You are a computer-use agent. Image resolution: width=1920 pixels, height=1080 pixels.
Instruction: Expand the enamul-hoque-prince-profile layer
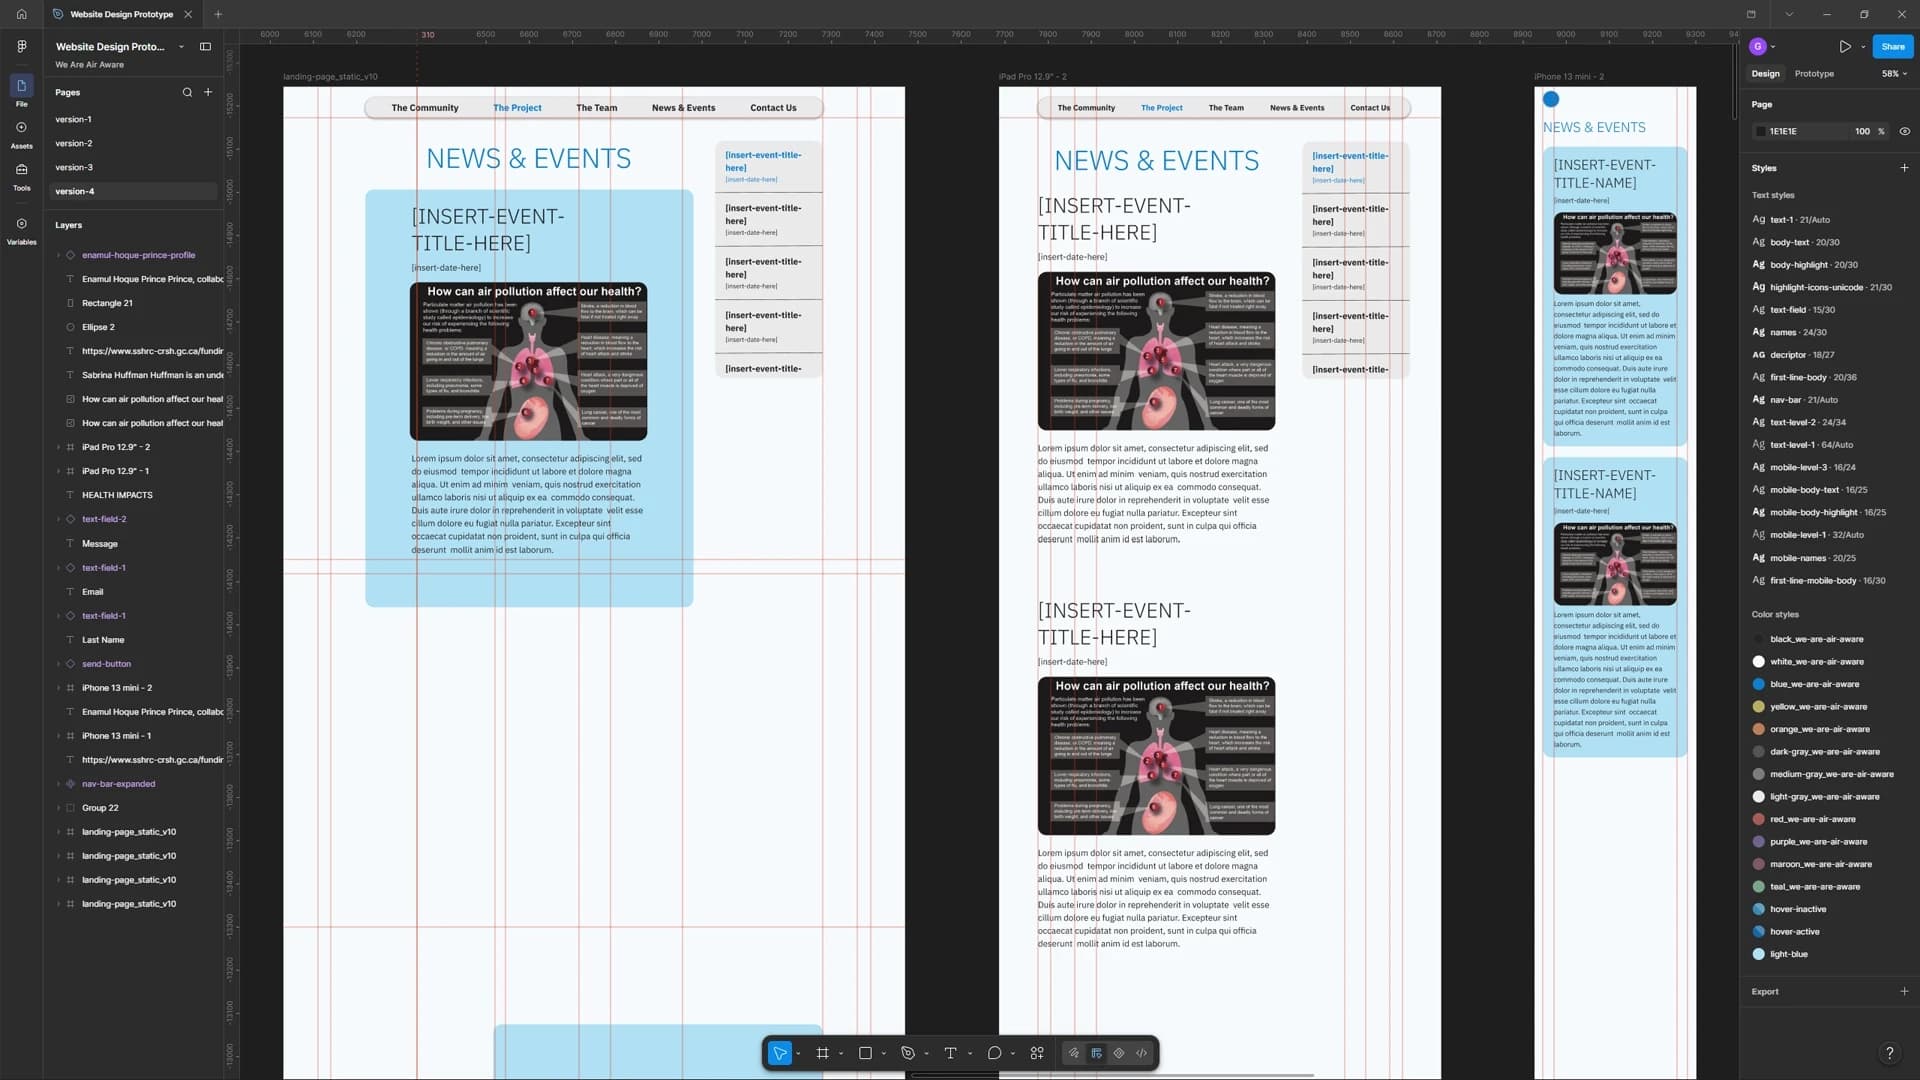[x=58, y=255]
